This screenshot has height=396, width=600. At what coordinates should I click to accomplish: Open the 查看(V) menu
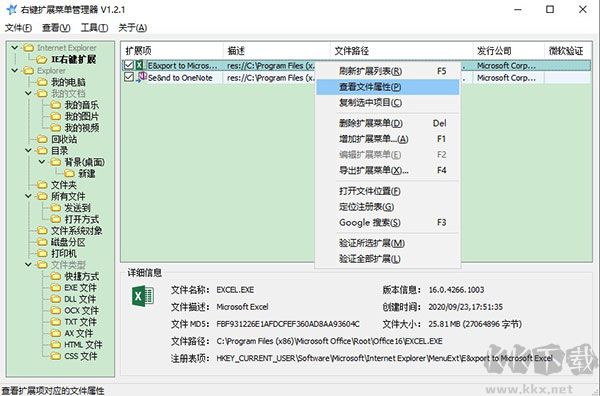coord(56,28)
